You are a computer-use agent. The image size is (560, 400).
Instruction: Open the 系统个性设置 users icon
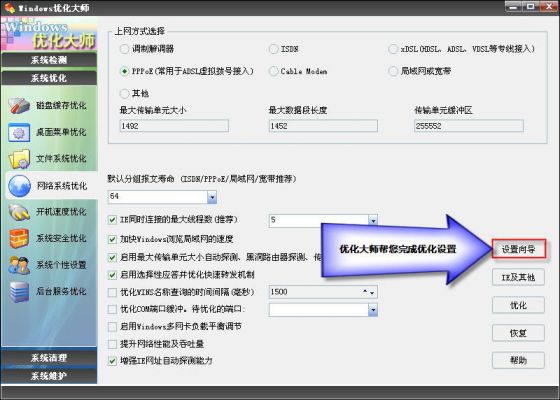point(19,265)
